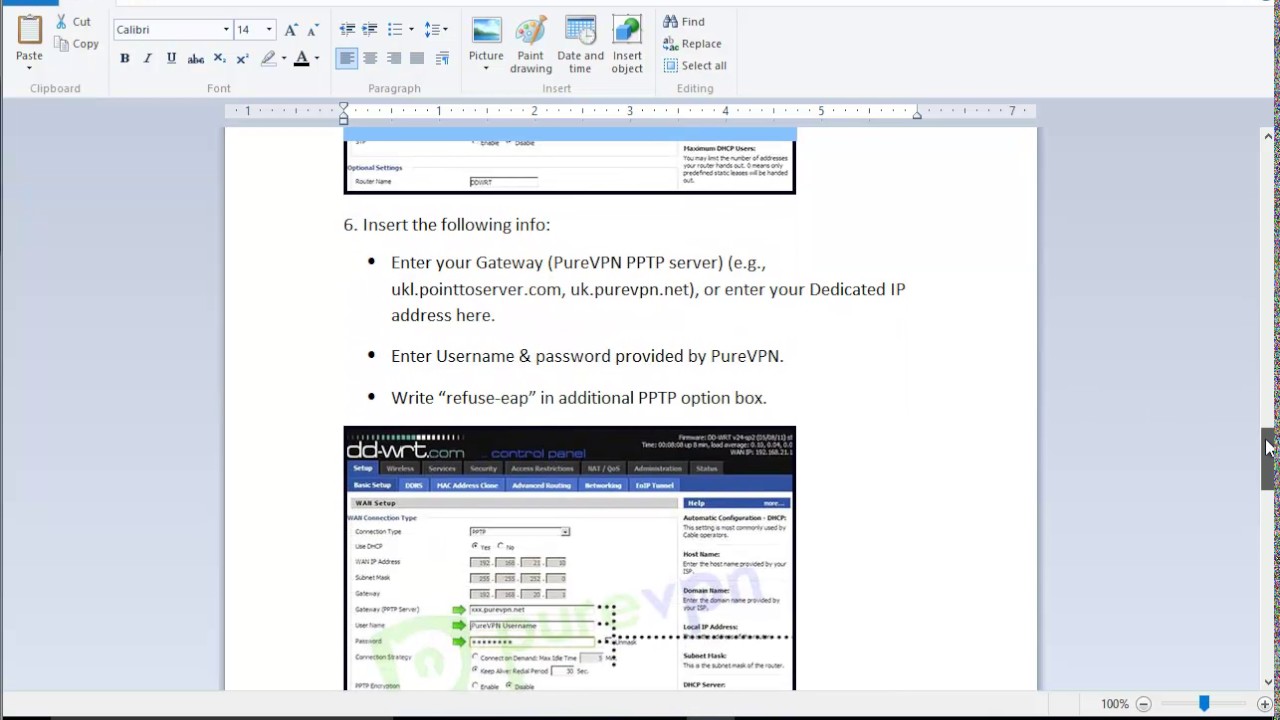Start a bulleted list

click(395, 30)
